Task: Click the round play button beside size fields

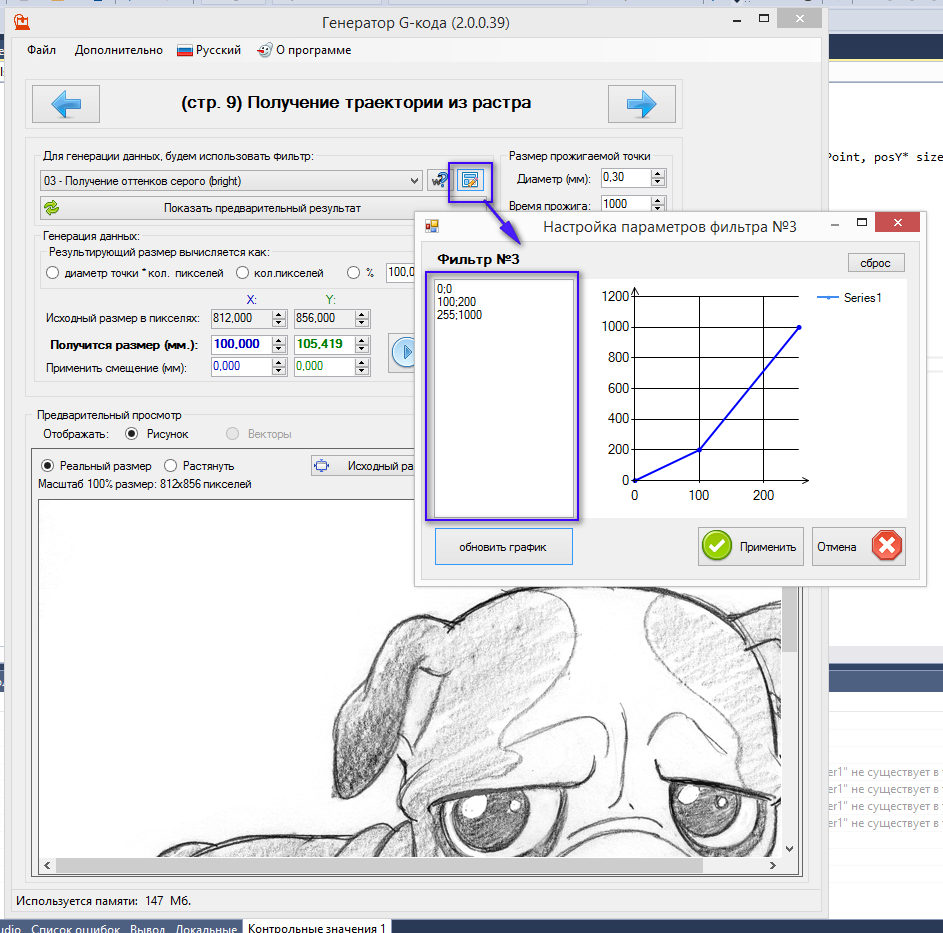Action: coord(405,352)
